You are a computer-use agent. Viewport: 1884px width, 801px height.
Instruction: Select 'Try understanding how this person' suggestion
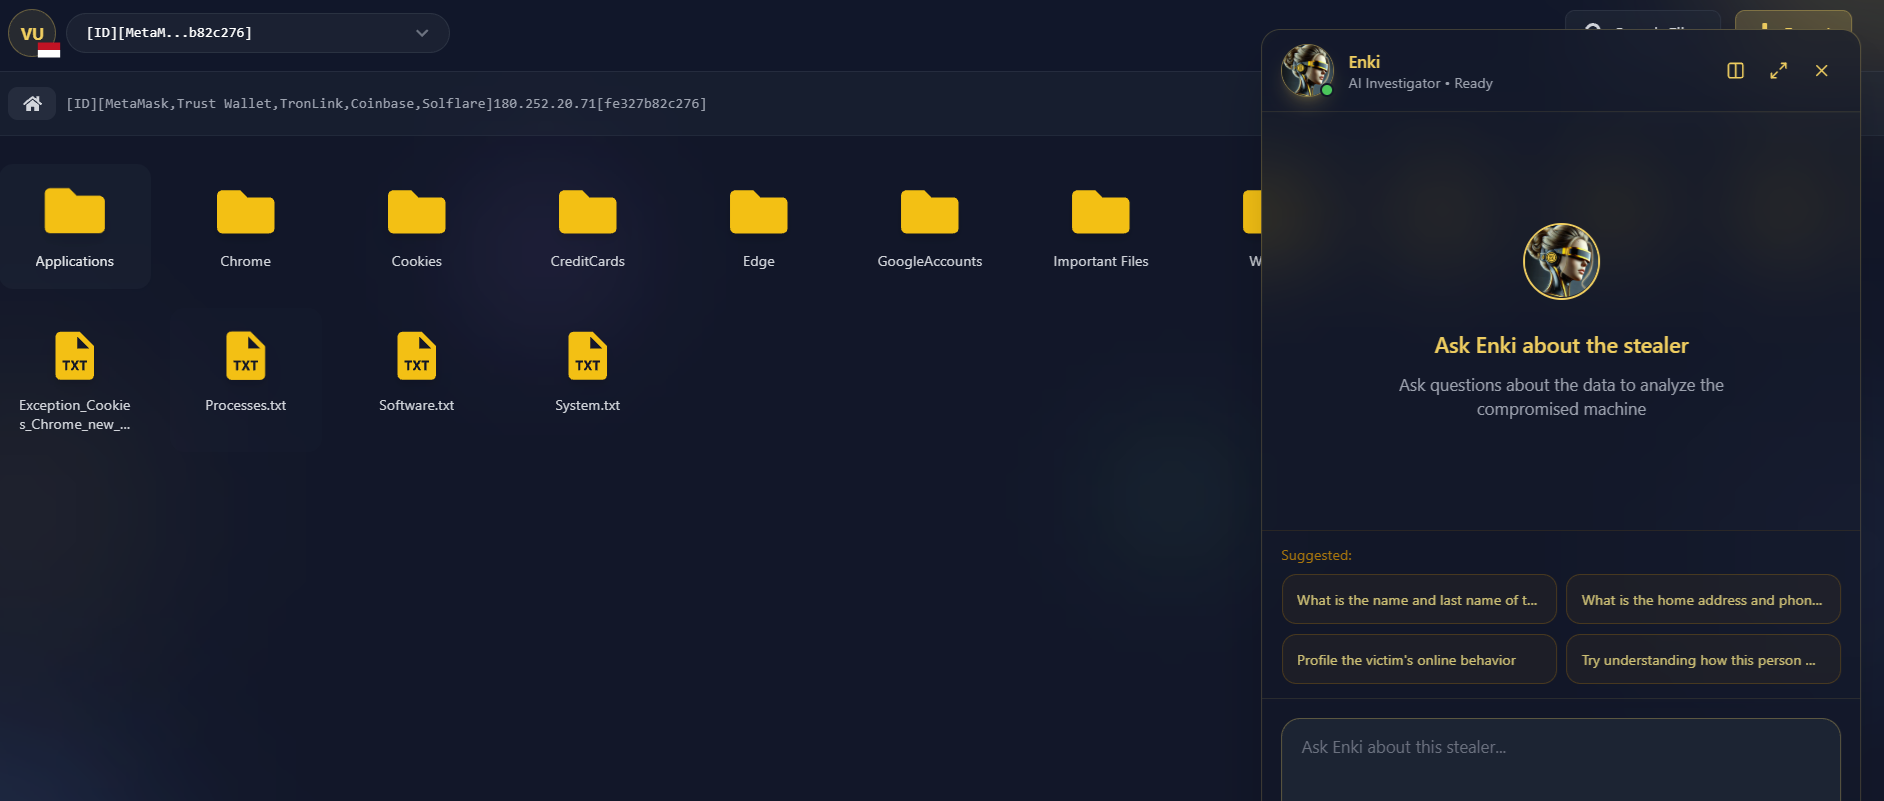[x=1703, y=659]
